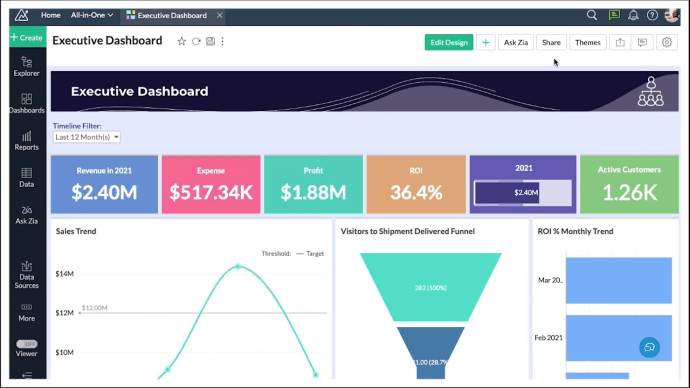Open Reports in the sidebar
Image resolution: width=690 pixels, height=388 pixels.
[x=26, y=141]
